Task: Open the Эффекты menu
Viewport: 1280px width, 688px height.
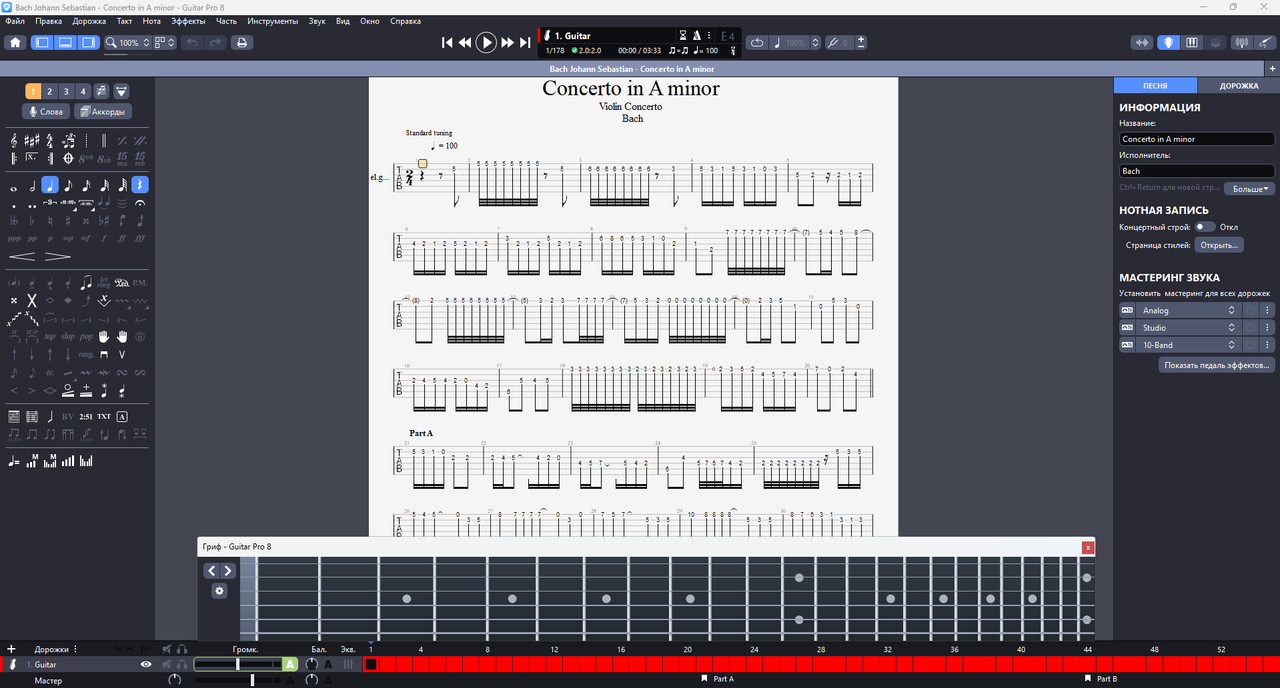Action: (188, 21)
